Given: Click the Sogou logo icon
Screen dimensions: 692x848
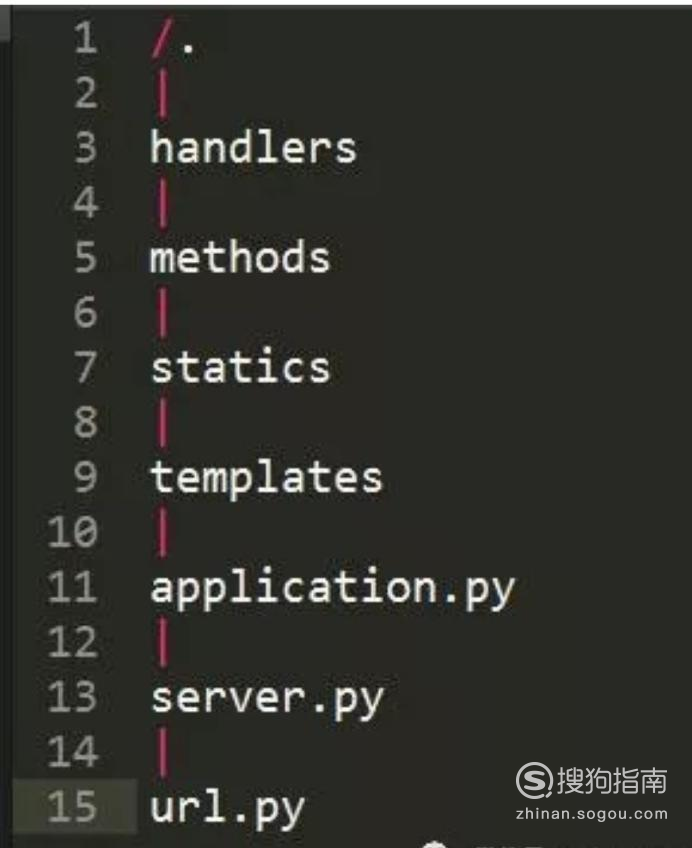Looking at the screenshot, I should pos(535,780).
